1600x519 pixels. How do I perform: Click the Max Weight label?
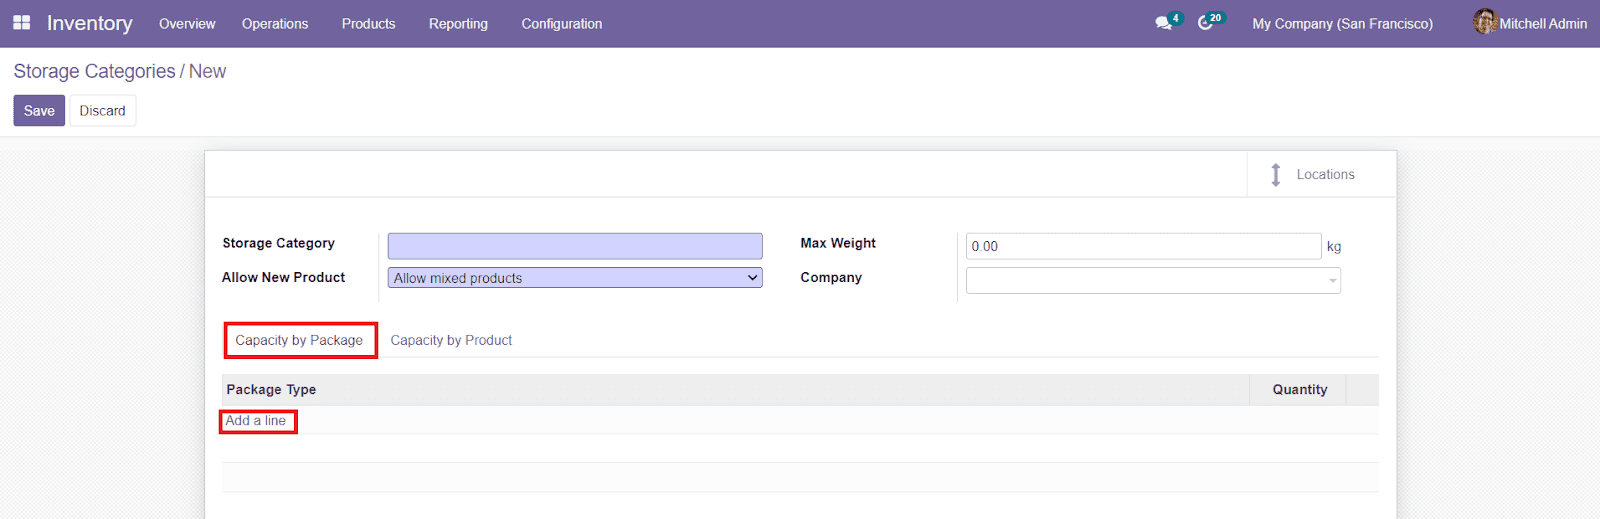(x=838, y=243)
